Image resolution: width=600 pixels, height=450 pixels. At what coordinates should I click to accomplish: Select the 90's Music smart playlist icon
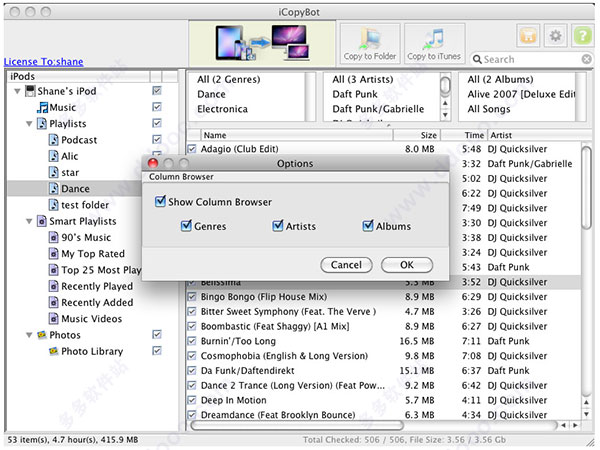click(x=54, y=238)
